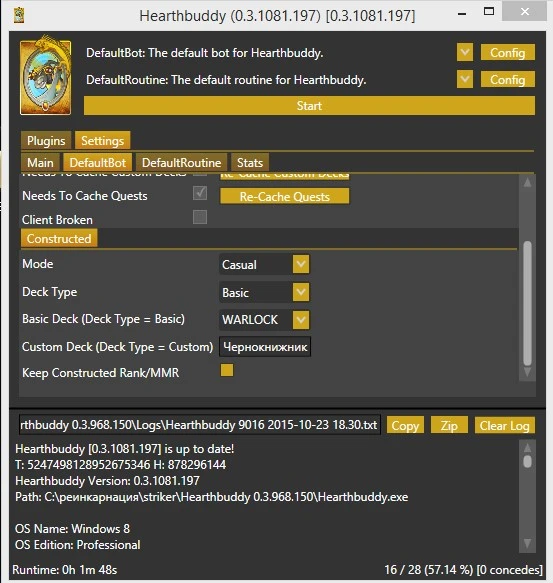Click the Re-Cache Quests button
Image resolution: width=553 pixels, height=583 pixels.
(284, 196)
